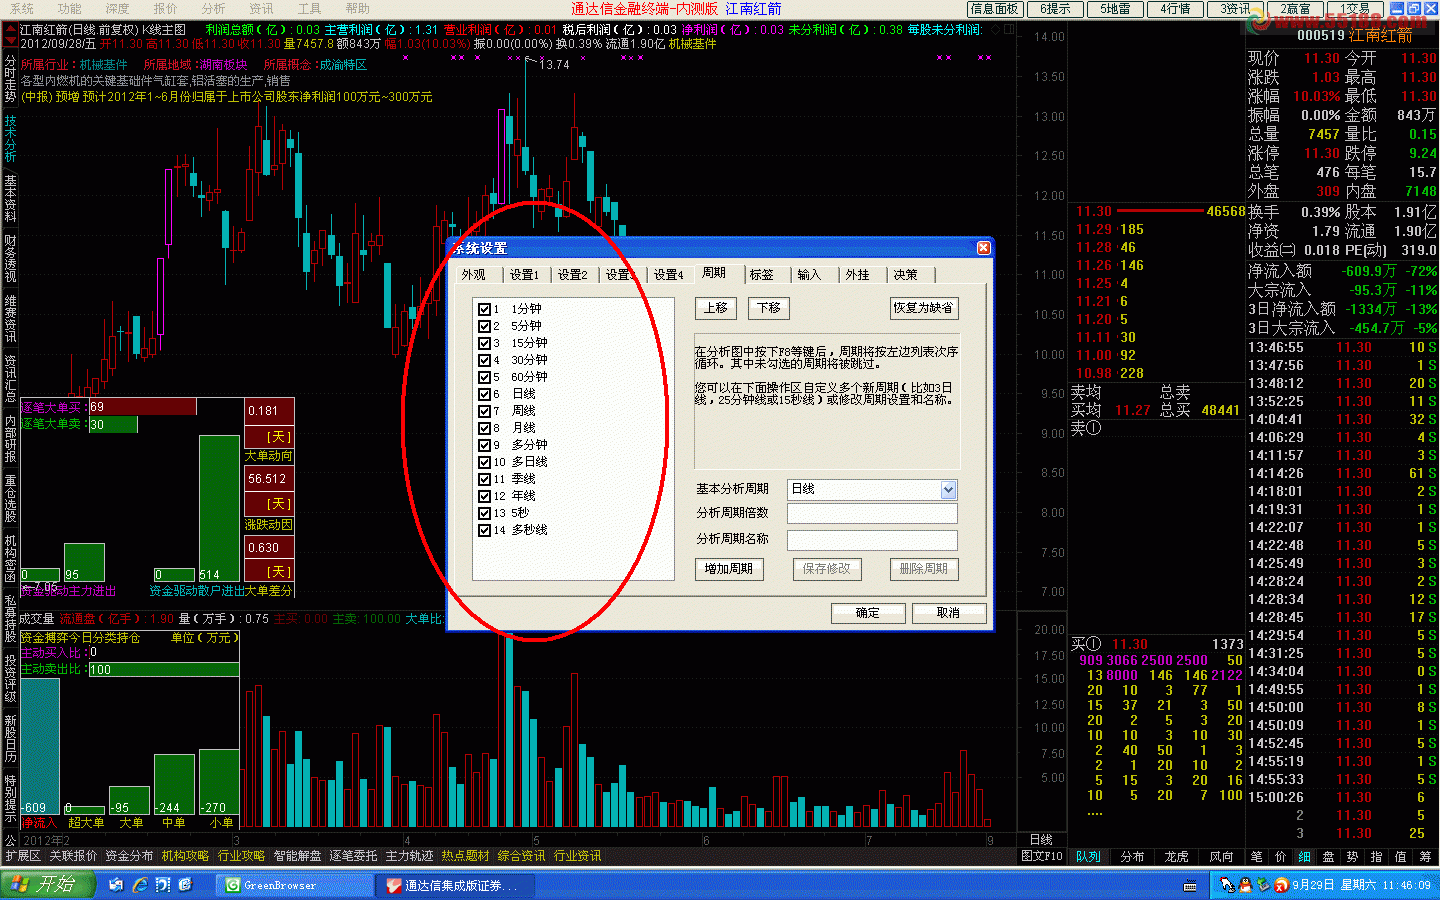
Task: Click the 4行情 toolbar button
Action: pyautogui.click(x=1175, y=9)
